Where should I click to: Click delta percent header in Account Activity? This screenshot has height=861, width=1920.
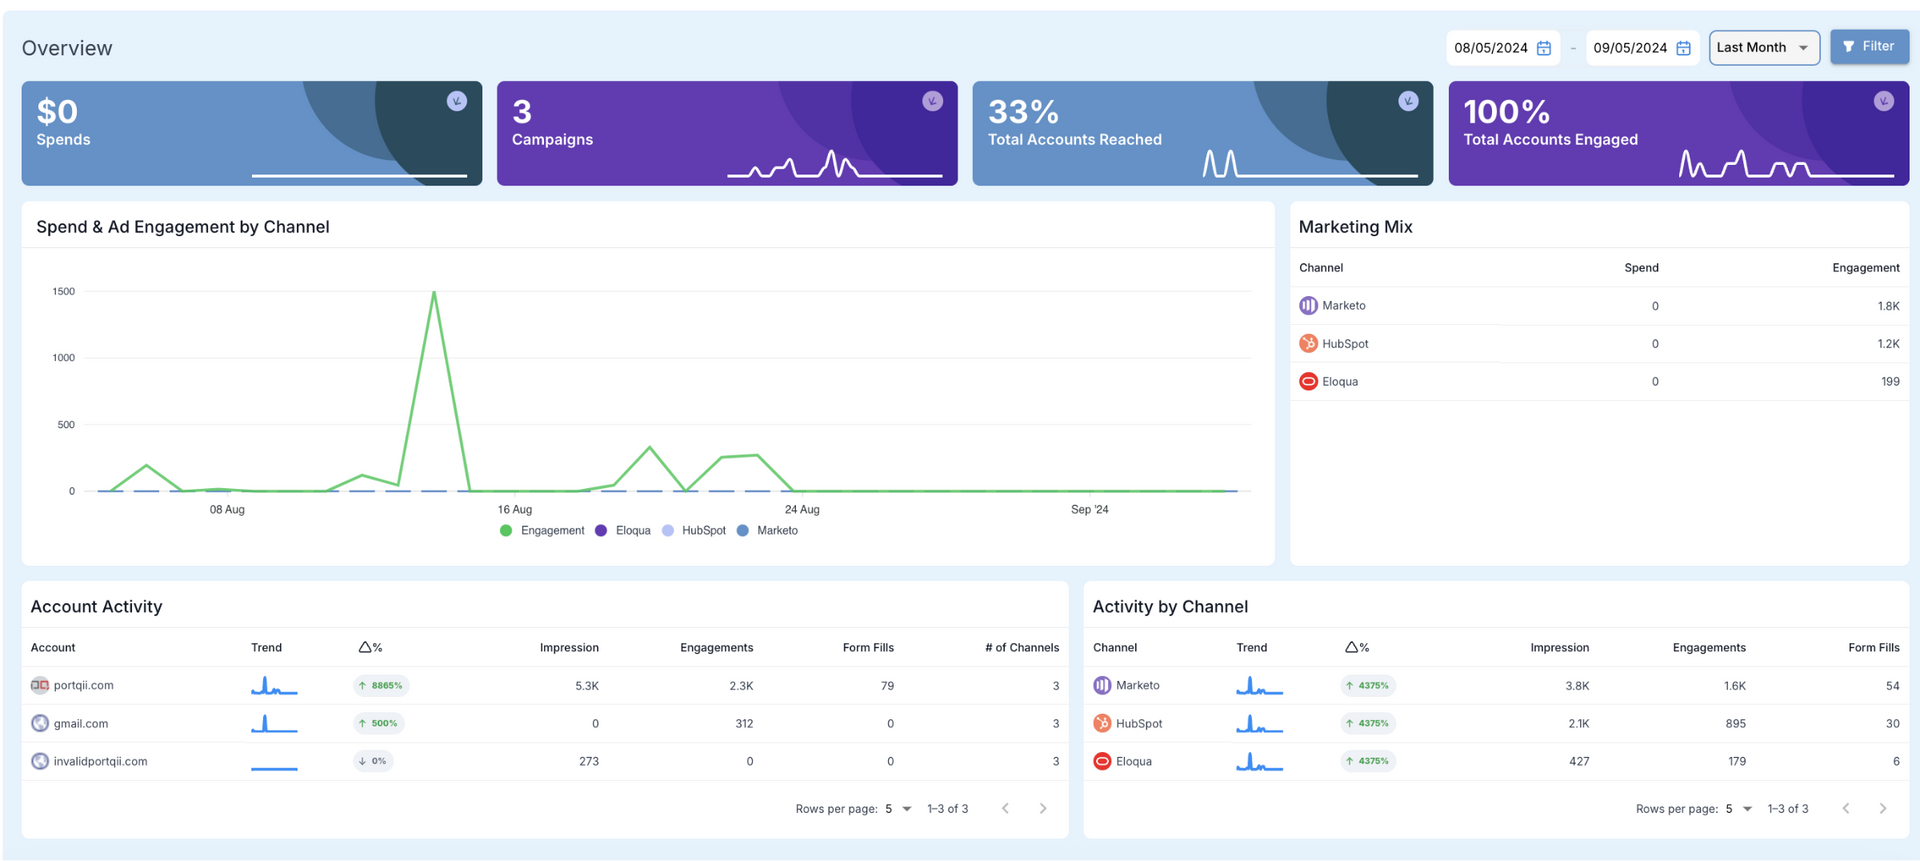coord(370,648)
